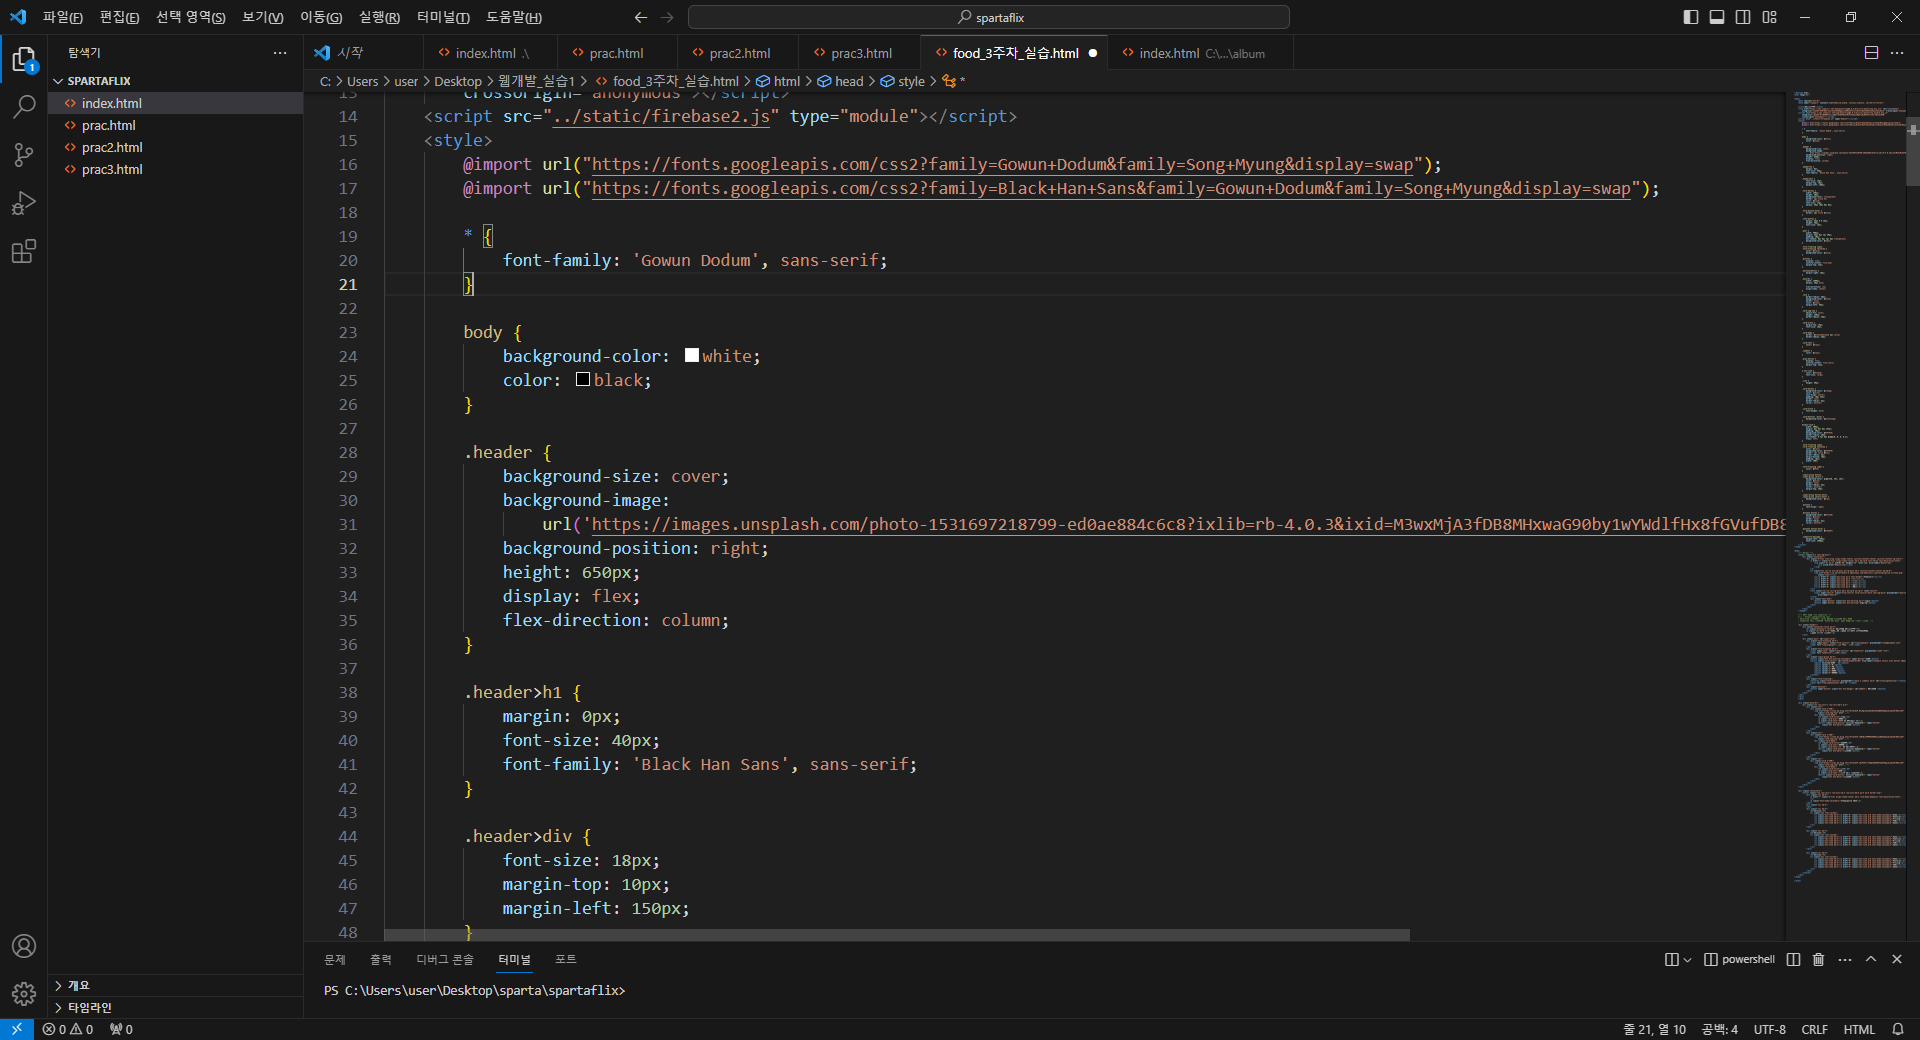
Task: Customize layout icon in title bar
Action: (1770, 17)
